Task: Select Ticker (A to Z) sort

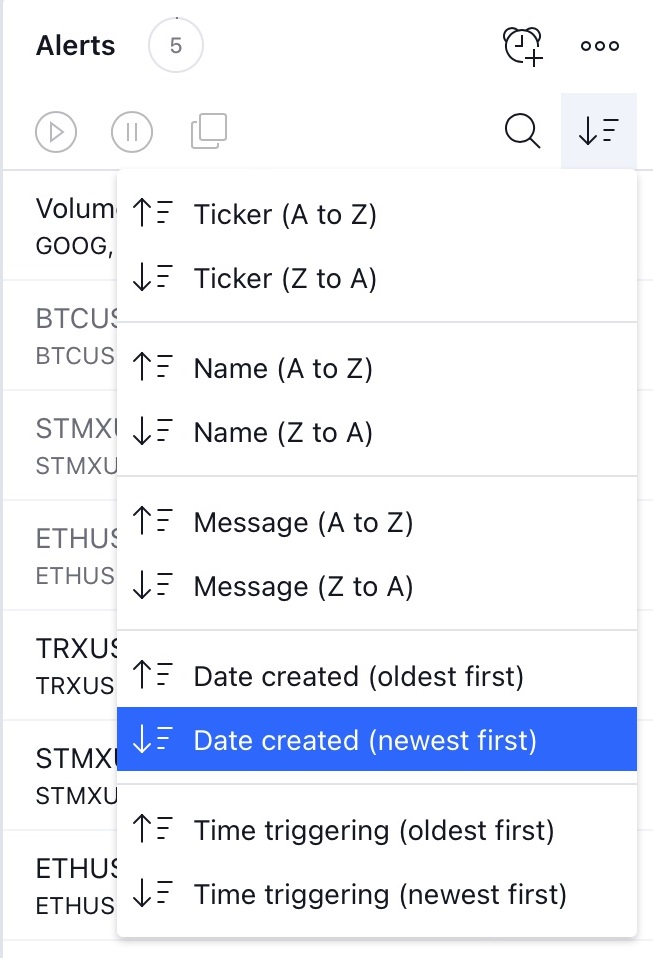Action: [x=377, y=214]
